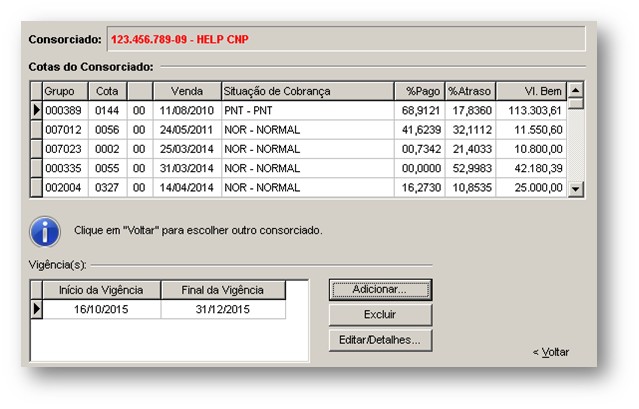Screen dimensions: 639x409
Task: Click NOR - NORMAL in the 007012 row
Action: click(308, 130)
